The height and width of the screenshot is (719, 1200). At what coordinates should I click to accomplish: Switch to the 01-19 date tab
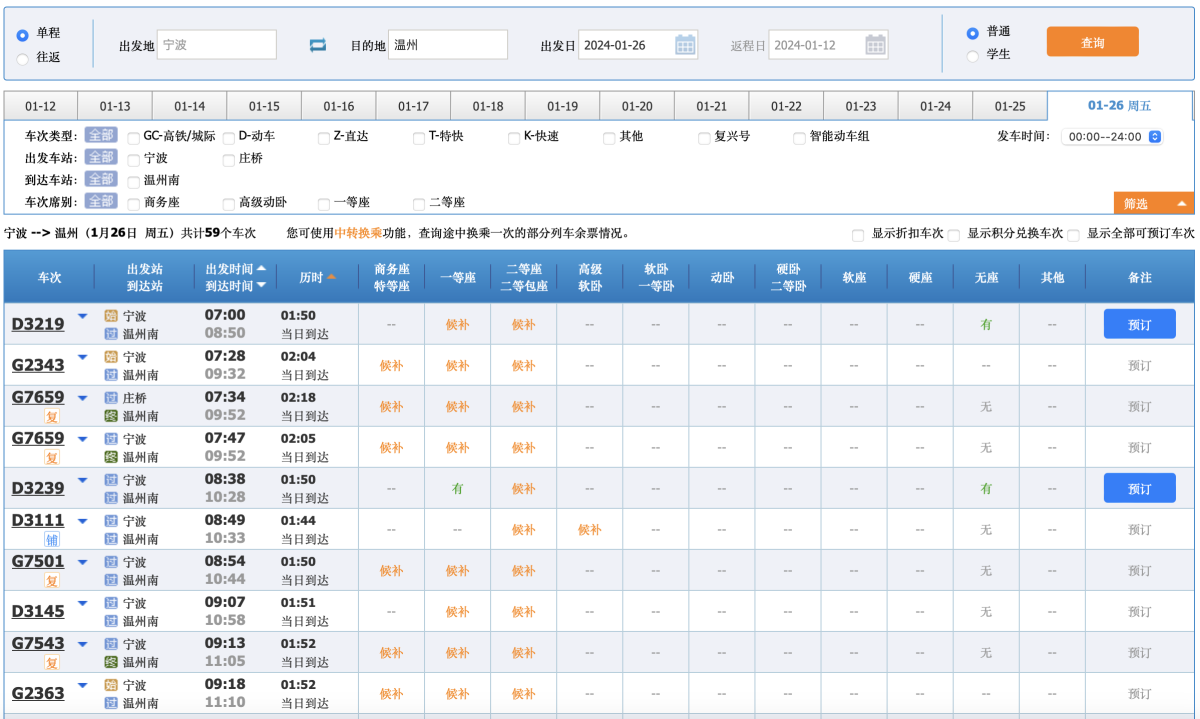click(562, 106)
